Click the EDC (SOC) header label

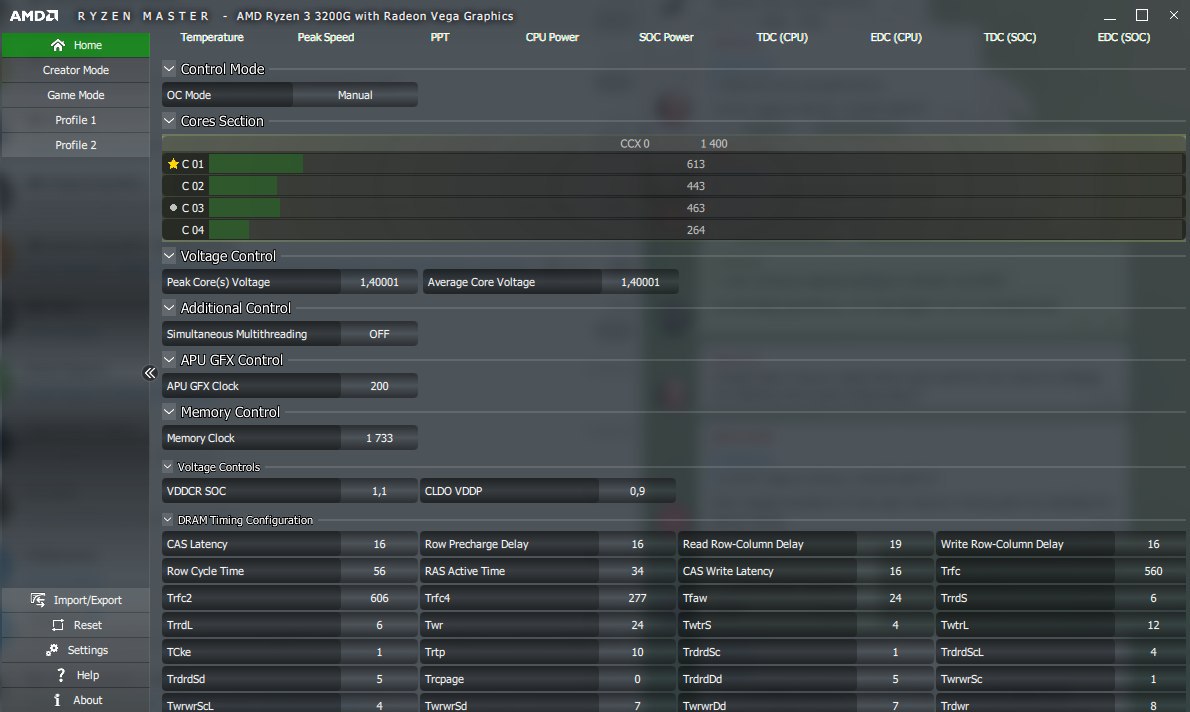click(1123, 37)
